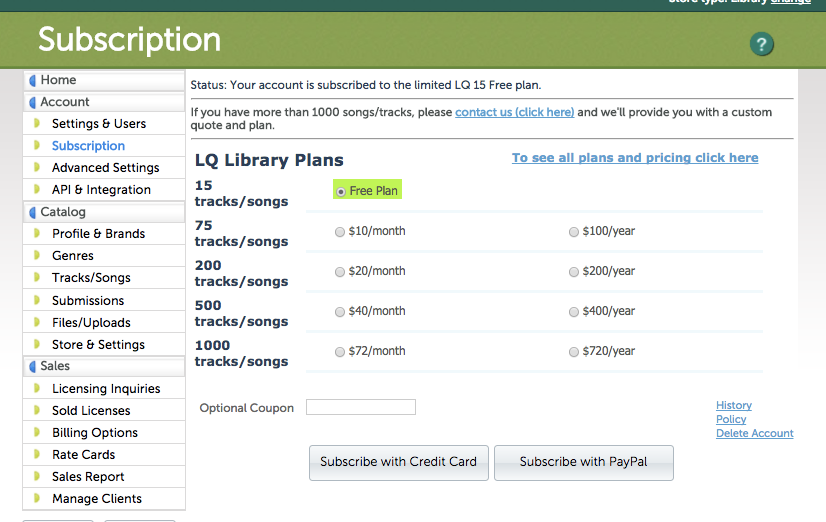Click the Optional Coupon input field
Image resolution: width=826 pixels, height=522 pixels.
(360, 407)
